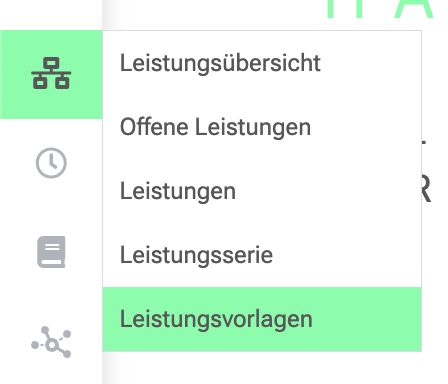Select the gray book icon in sidebar

click(x=51, y=252)
